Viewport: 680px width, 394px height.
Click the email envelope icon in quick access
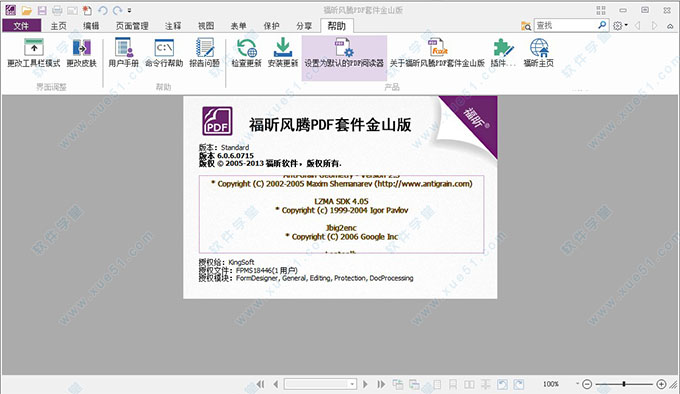[x=72, y=10]
